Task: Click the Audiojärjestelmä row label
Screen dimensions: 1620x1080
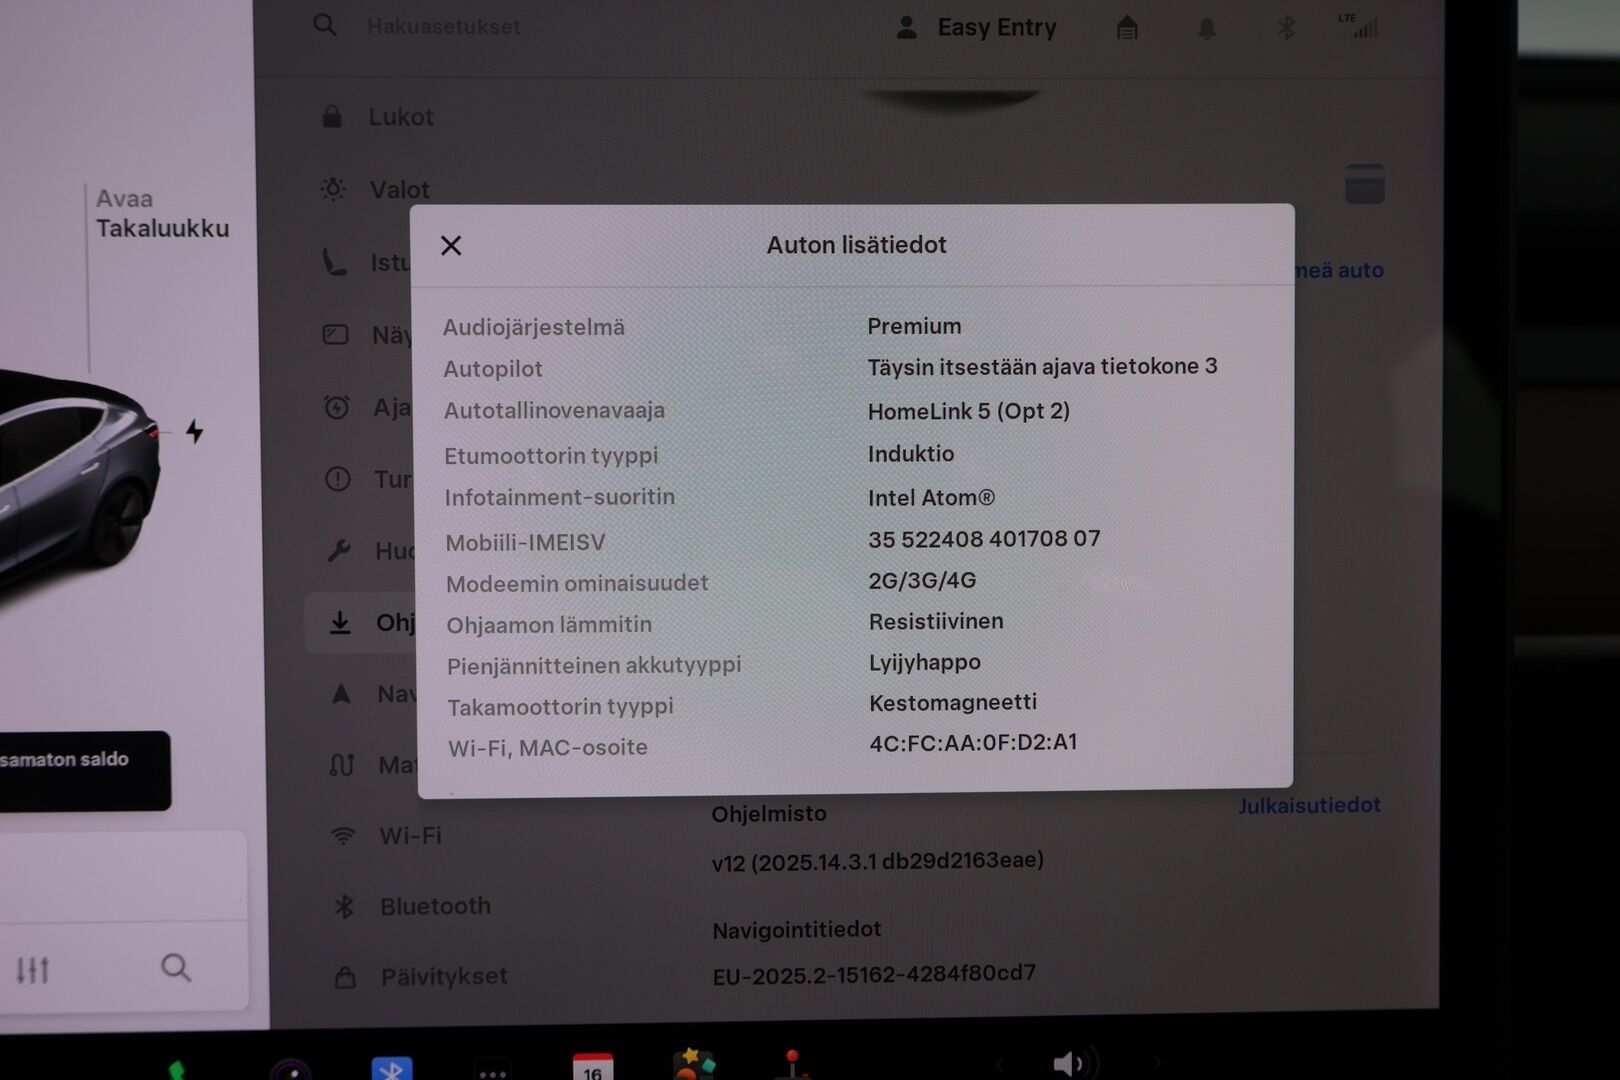Action: (534, 328)
